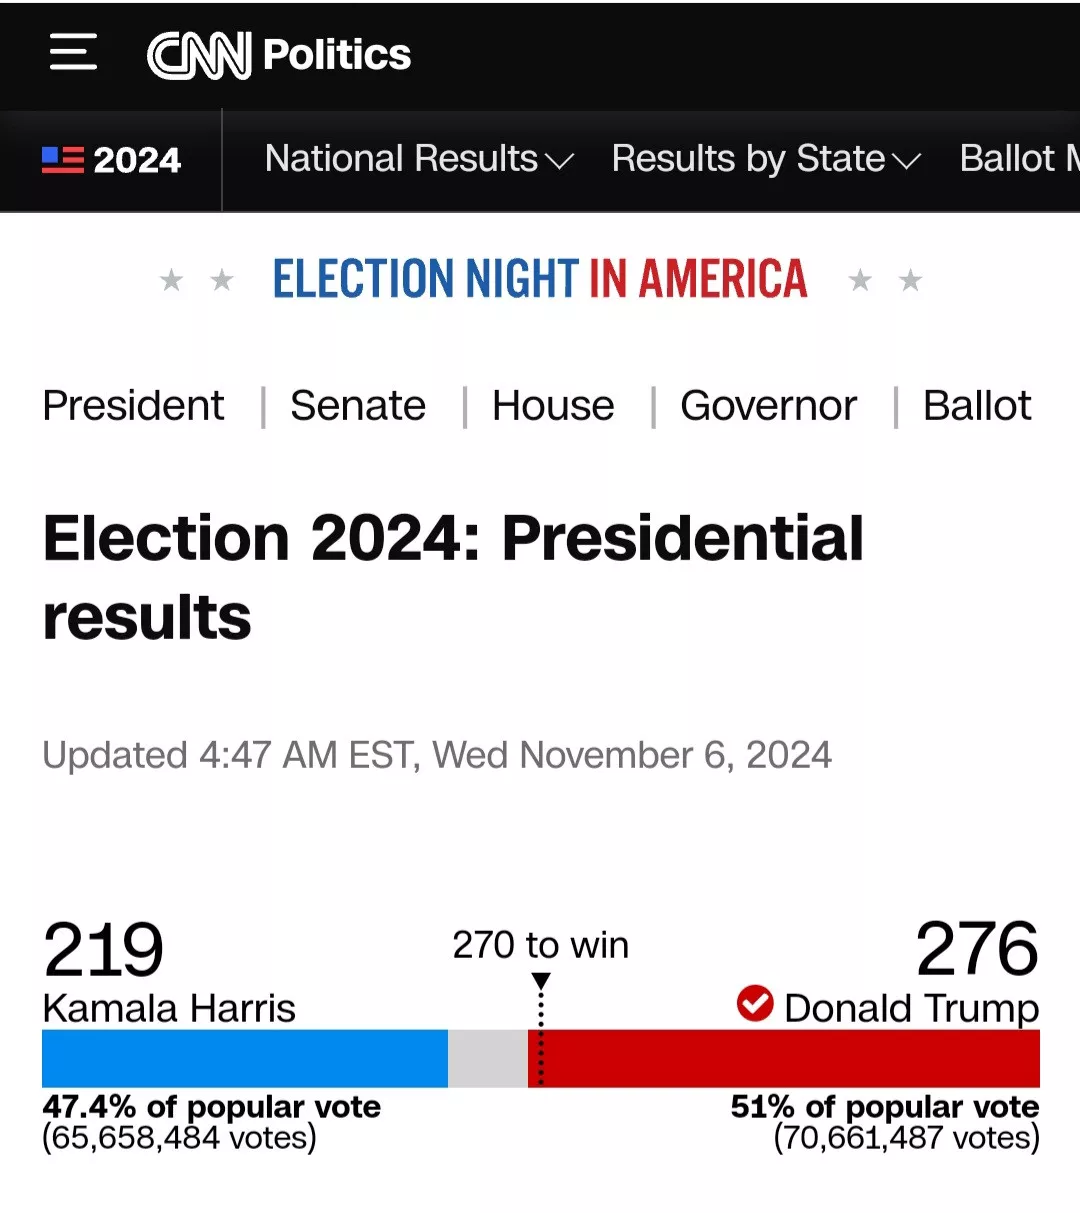The height and width of the screenshot is (1213, 1080).
Task: Open the Governor tab
Action: (768, 406)
